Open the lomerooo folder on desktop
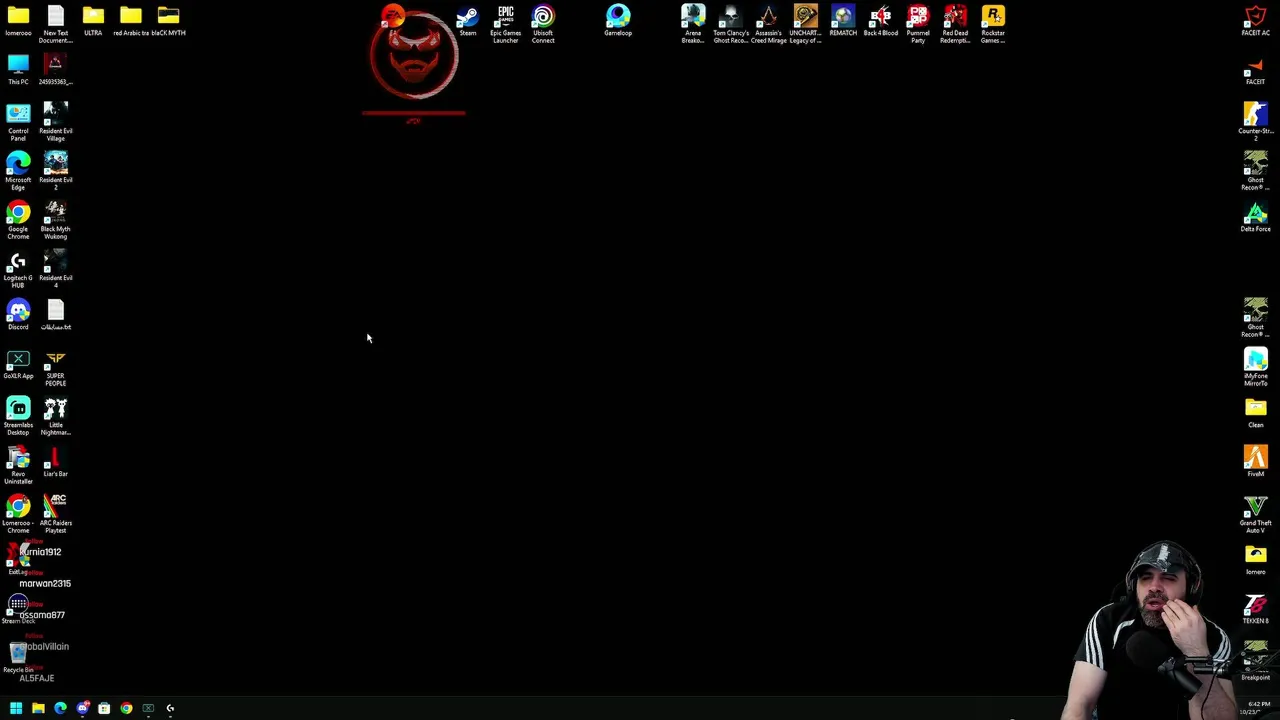This screenshot has height=720, width=1280. click(18, 21)
